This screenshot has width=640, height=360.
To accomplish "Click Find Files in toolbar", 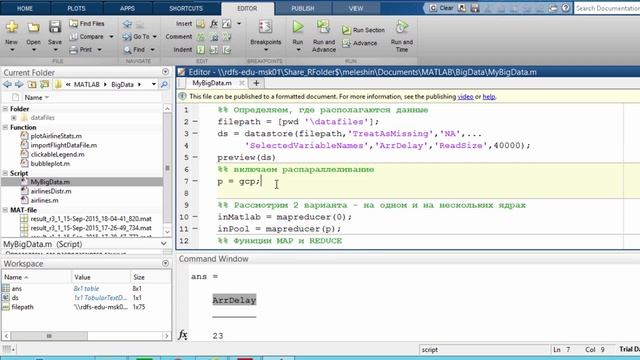I will tap(87, 24).
